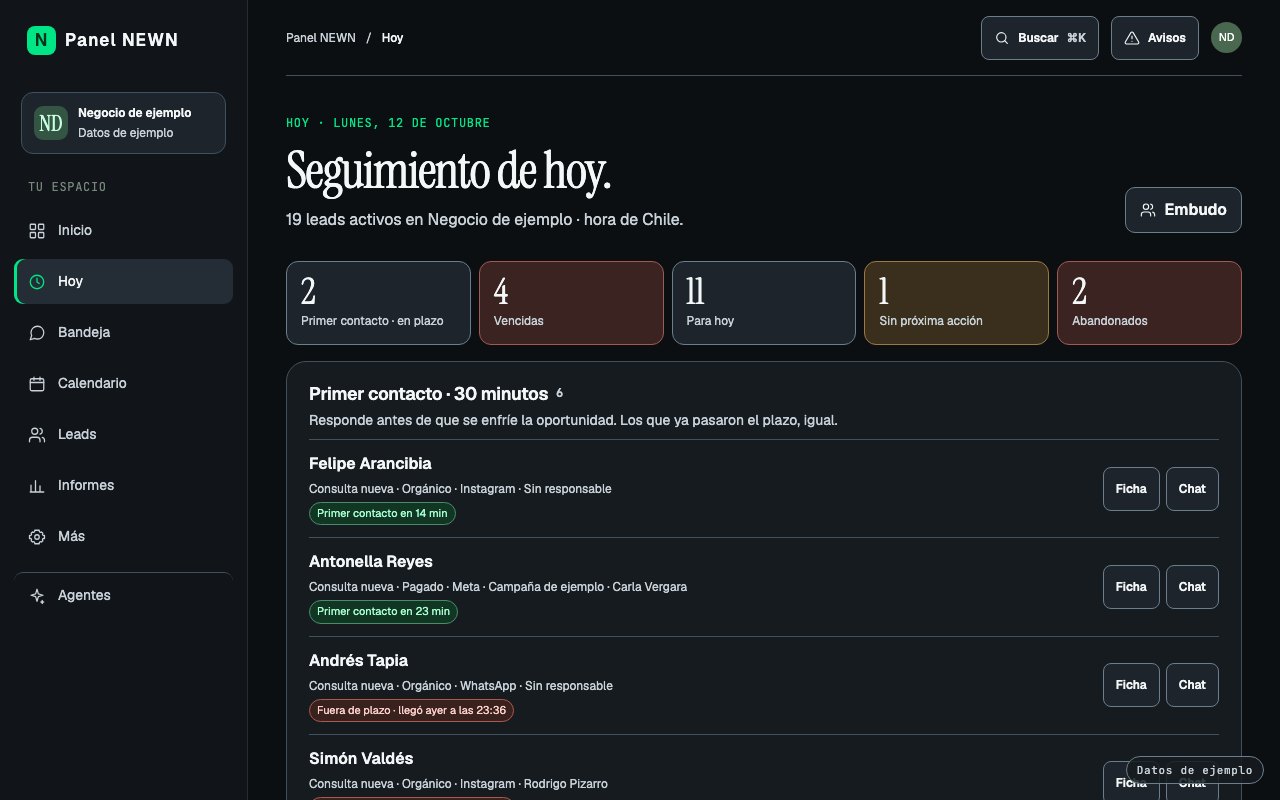Select the Primer contacto en plazo card

click(x=378, y=303)
